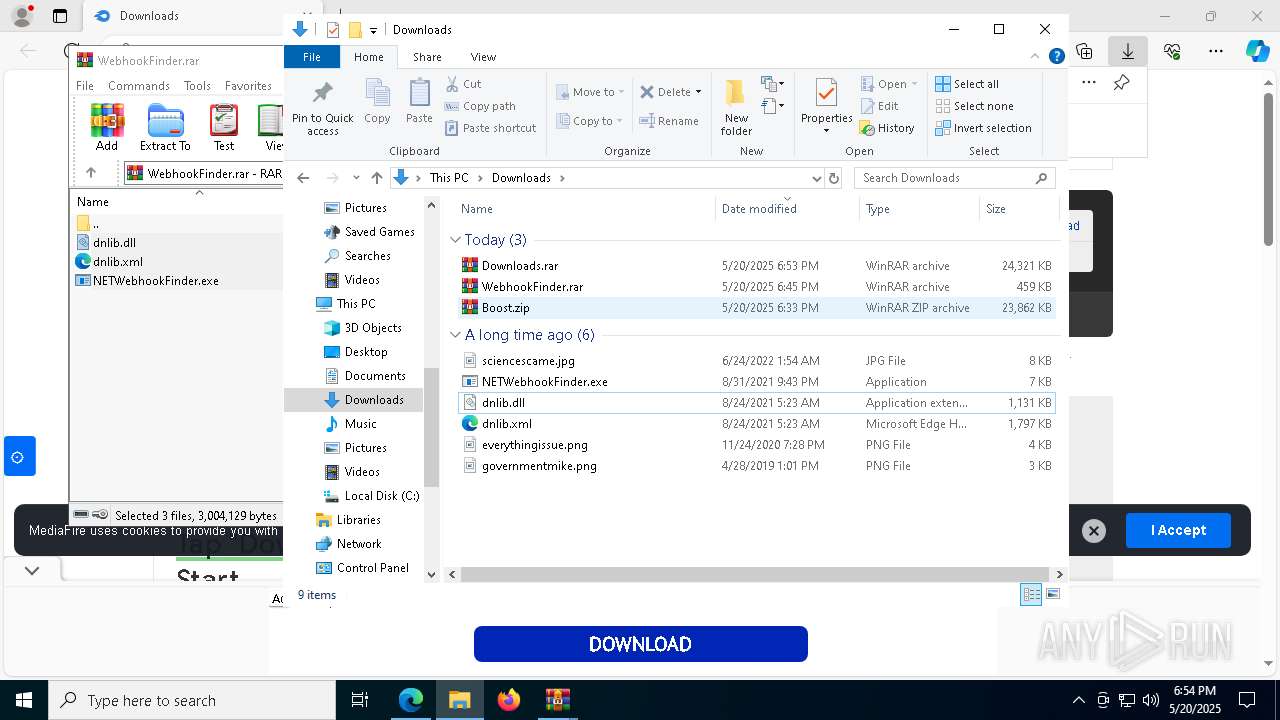Refresh the Downloads folder view
Viewport: 1280px width, 720px height.
click(x=834, y=178)
